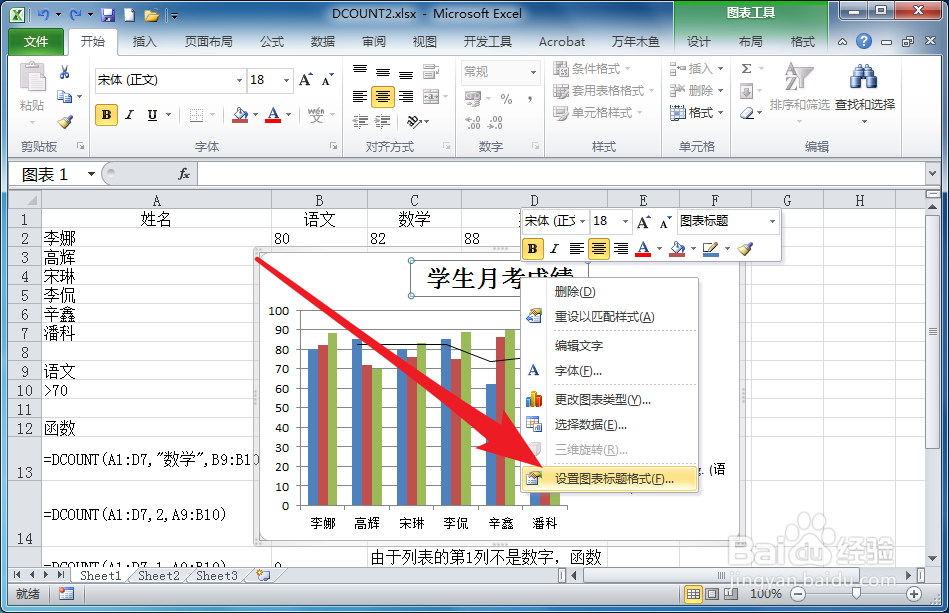Image resolution: width=949 pixels, height=613 pixels.
Task: Click the New document icon in quick access toolbar
Action: [x=129, y=15]
